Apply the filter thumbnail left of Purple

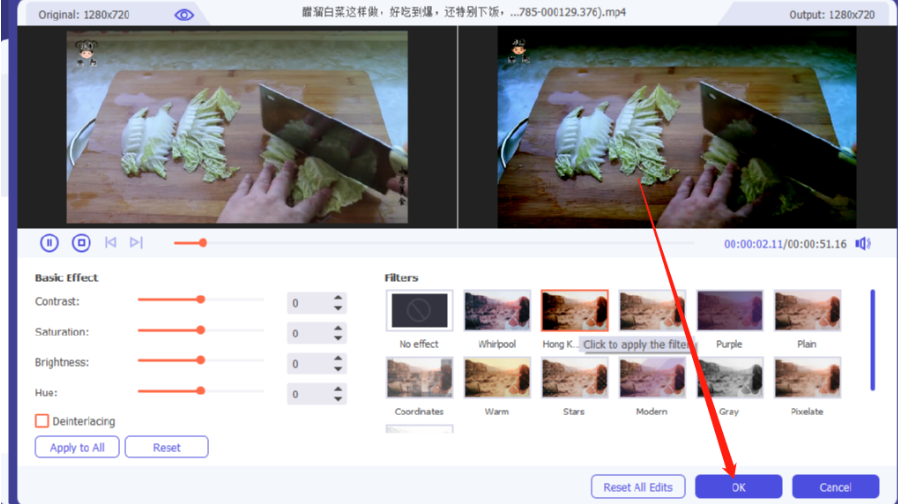[x=652, y=310]
